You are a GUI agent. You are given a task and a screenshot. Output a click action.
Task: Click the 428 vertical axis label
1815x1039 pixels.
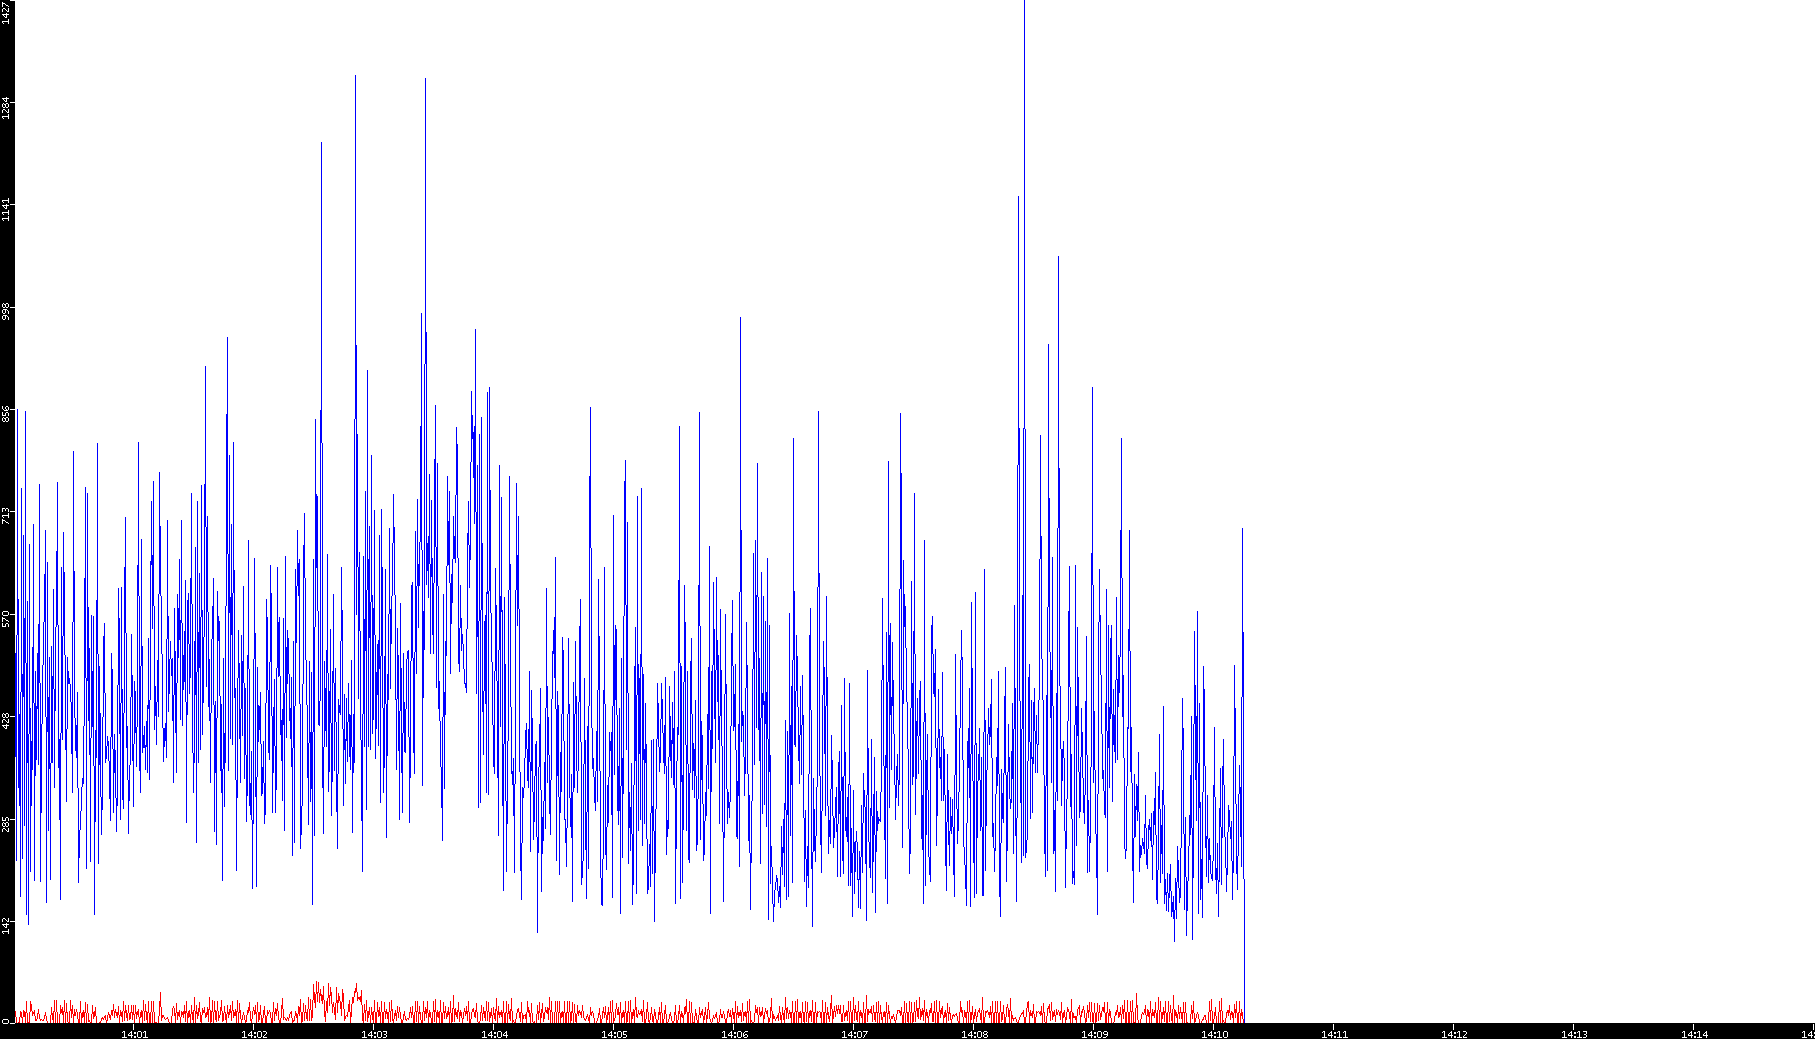click(x=6, y=720)
